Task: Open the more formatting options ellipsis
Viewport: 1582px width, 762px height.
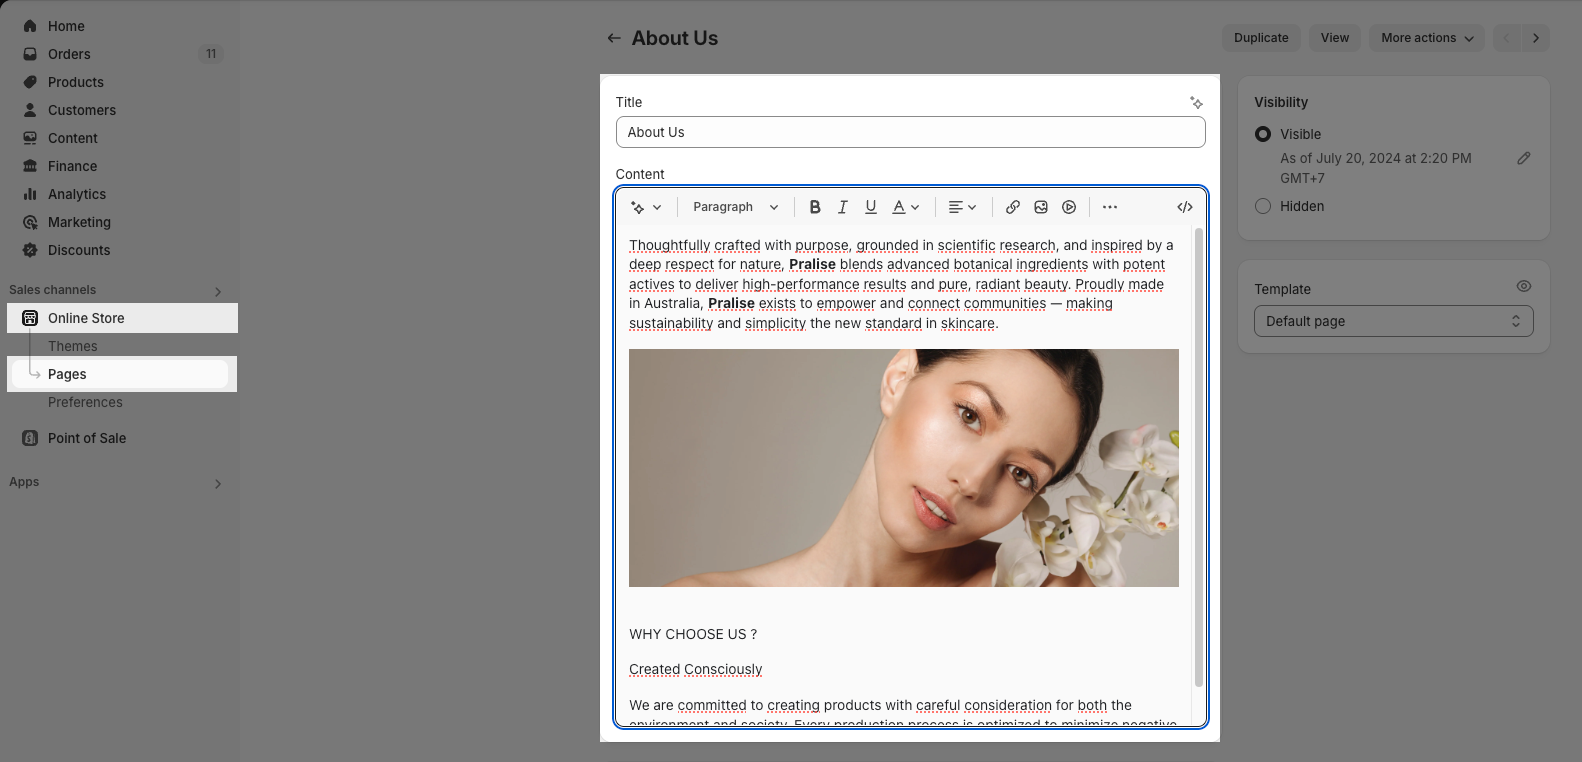Action: pos(1110,207)
